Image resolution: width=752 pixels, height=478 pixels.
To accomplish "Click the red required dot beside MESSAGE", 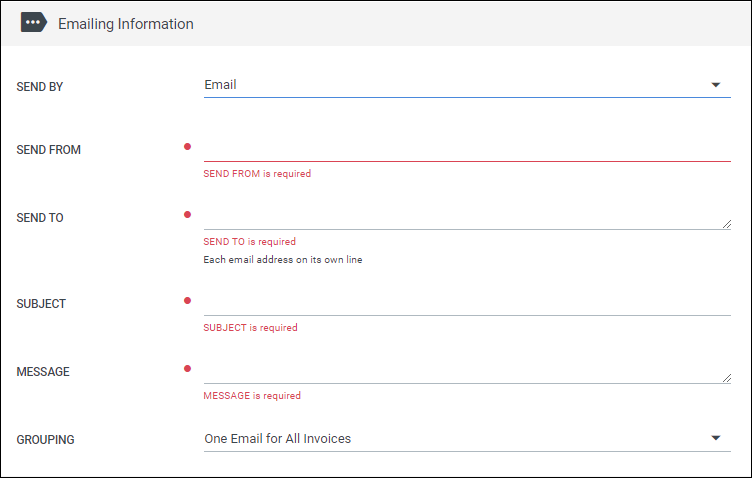I will pyautogui.click(x=187, y=368).
